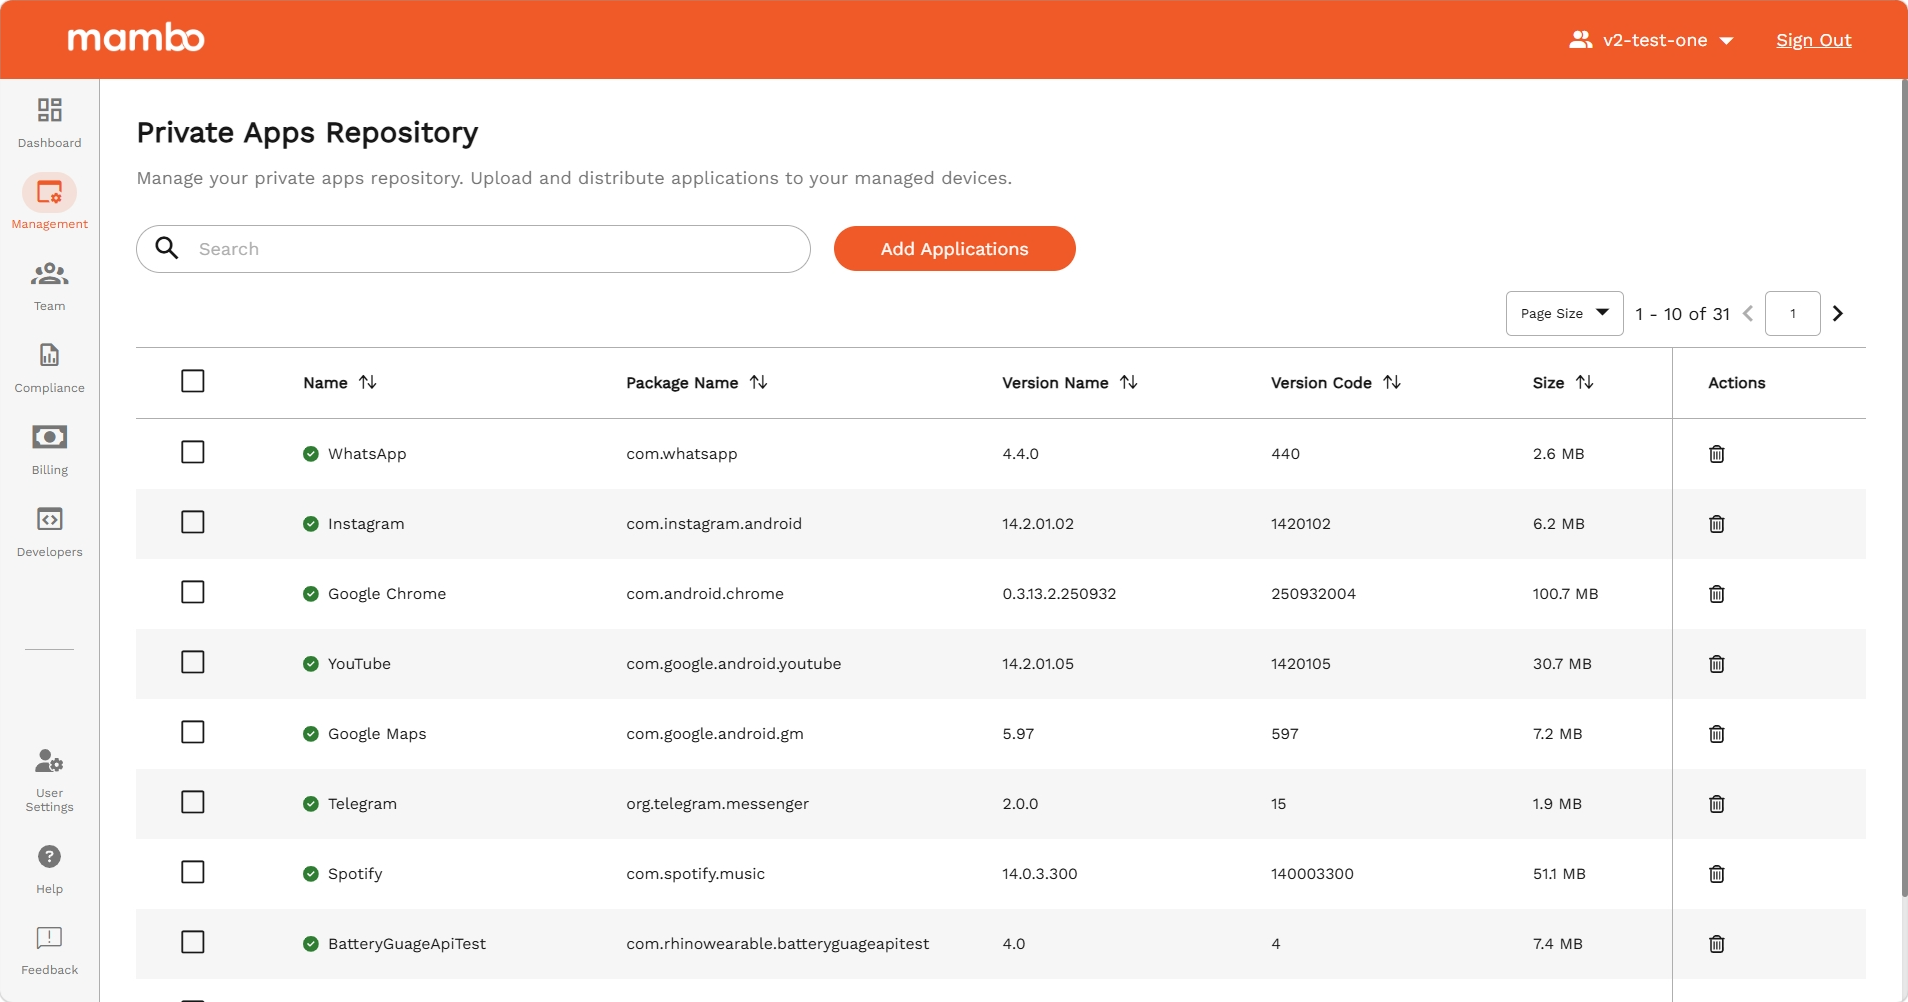Go to next page arrow
Screen dimensions: 1908x1002
(1838, 313)
